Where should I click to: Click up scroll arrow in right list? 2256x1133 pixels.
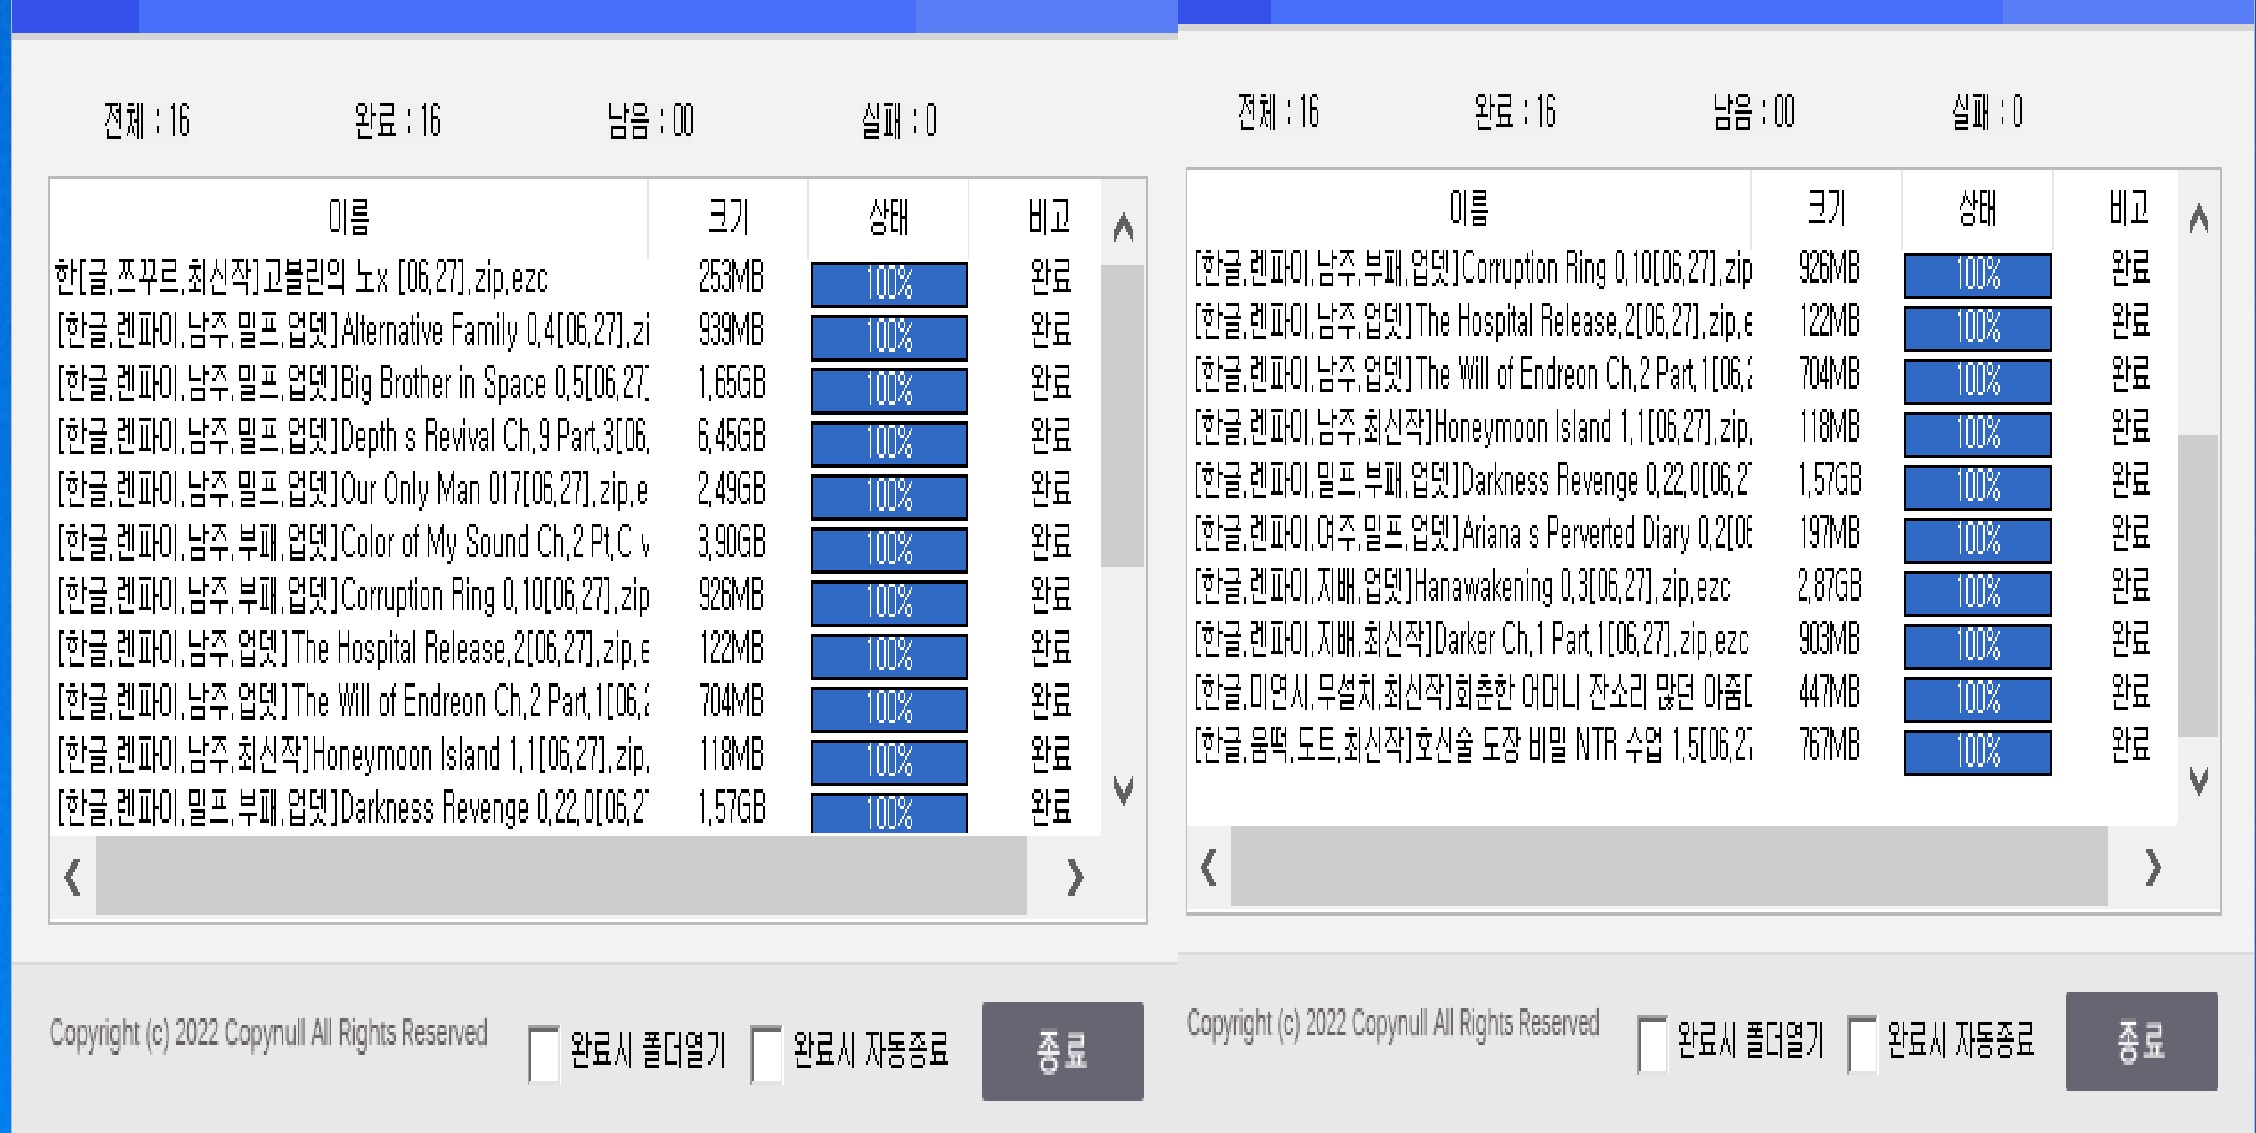[x=2198, y=218]
